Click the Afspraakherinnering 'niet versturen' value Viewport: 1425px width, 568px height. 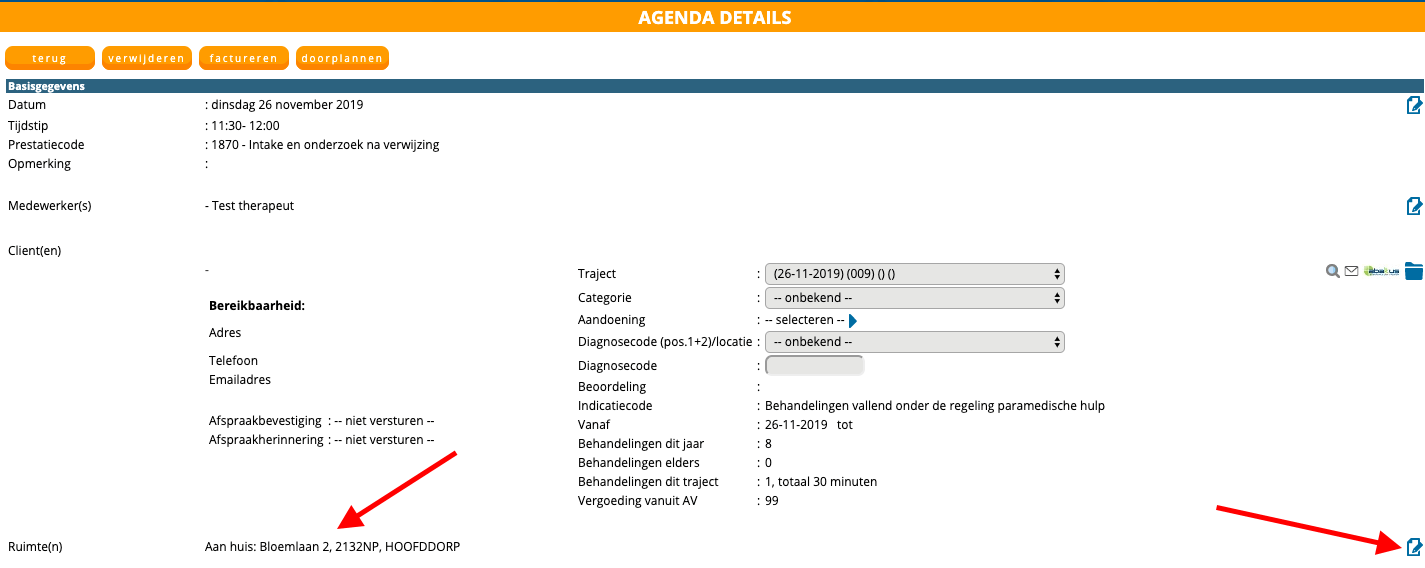click(384, 440)
